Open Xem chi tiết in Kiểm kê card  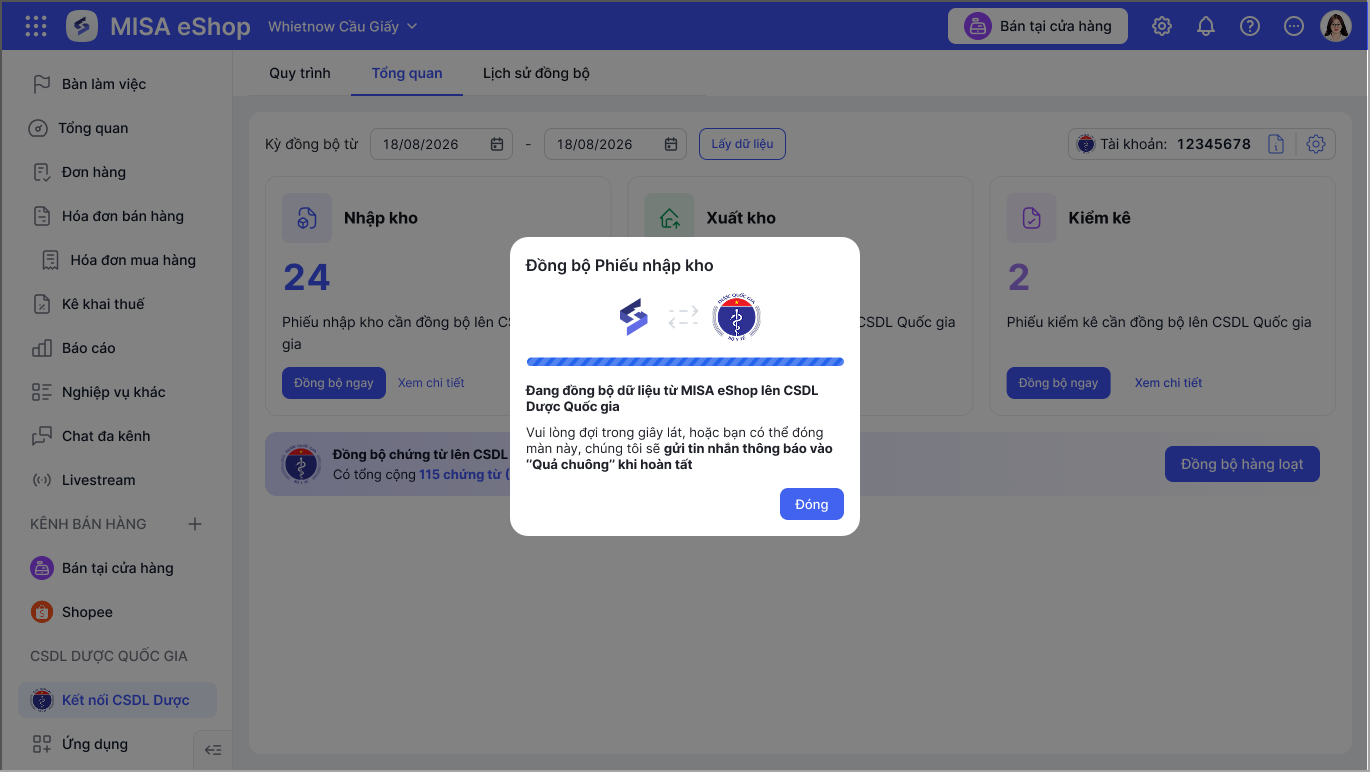tap(1168, 383)
